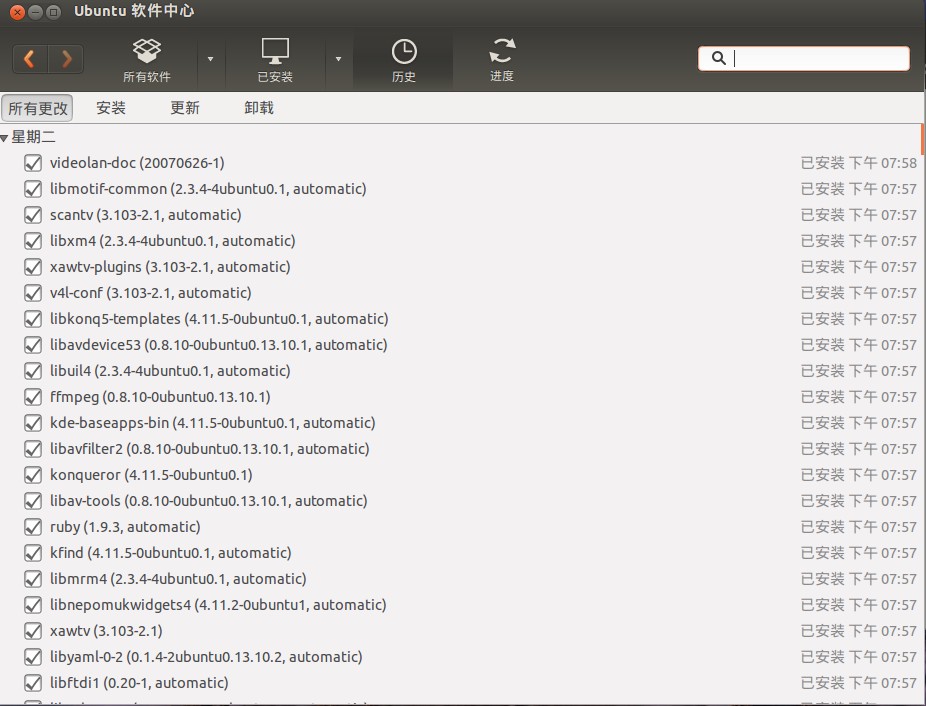926x706 pixels.
Task: Toggle the checkbox for scantv
Action: click(x=33, y=215)
